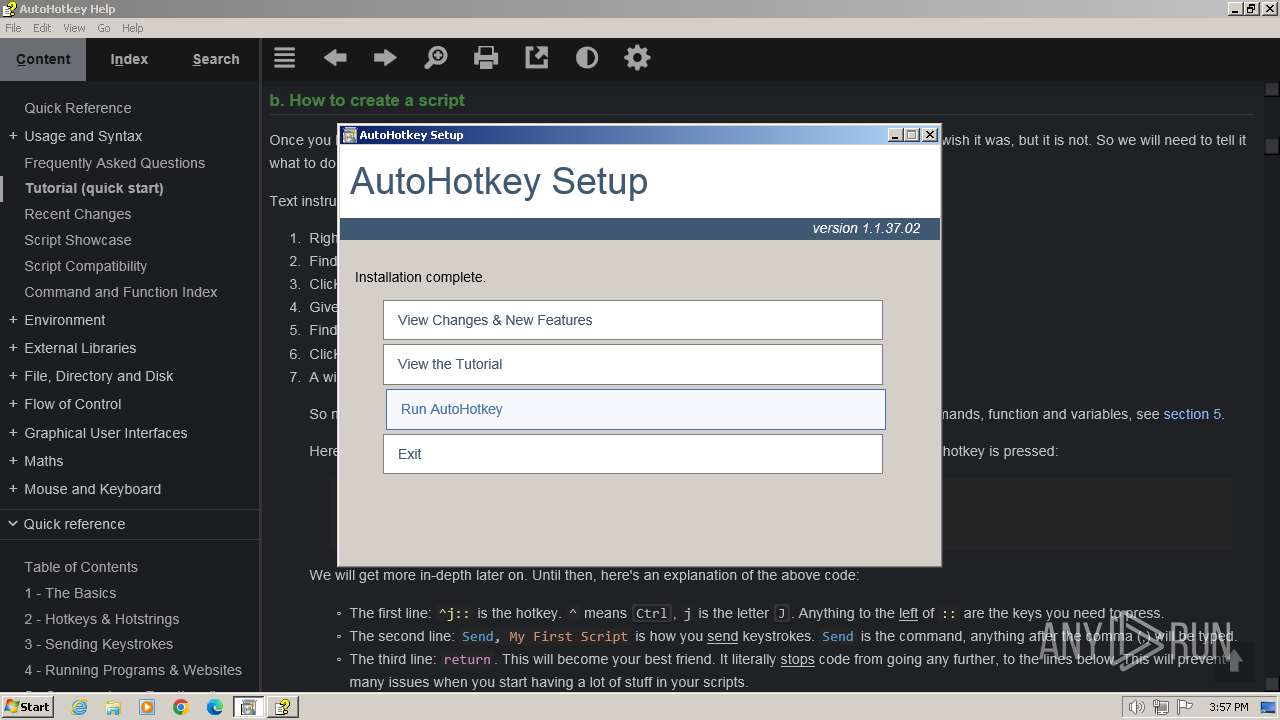Jump to Table of Contents

tap(81, 567)
